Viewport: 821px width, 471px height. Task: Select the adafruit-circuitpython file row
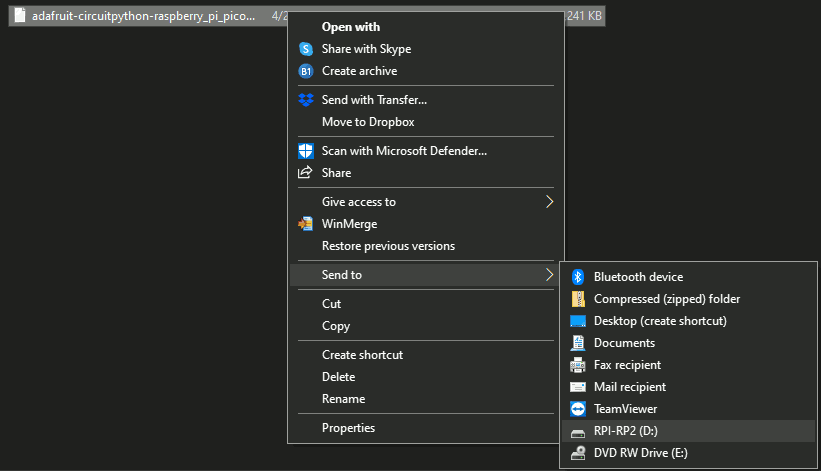307,16
